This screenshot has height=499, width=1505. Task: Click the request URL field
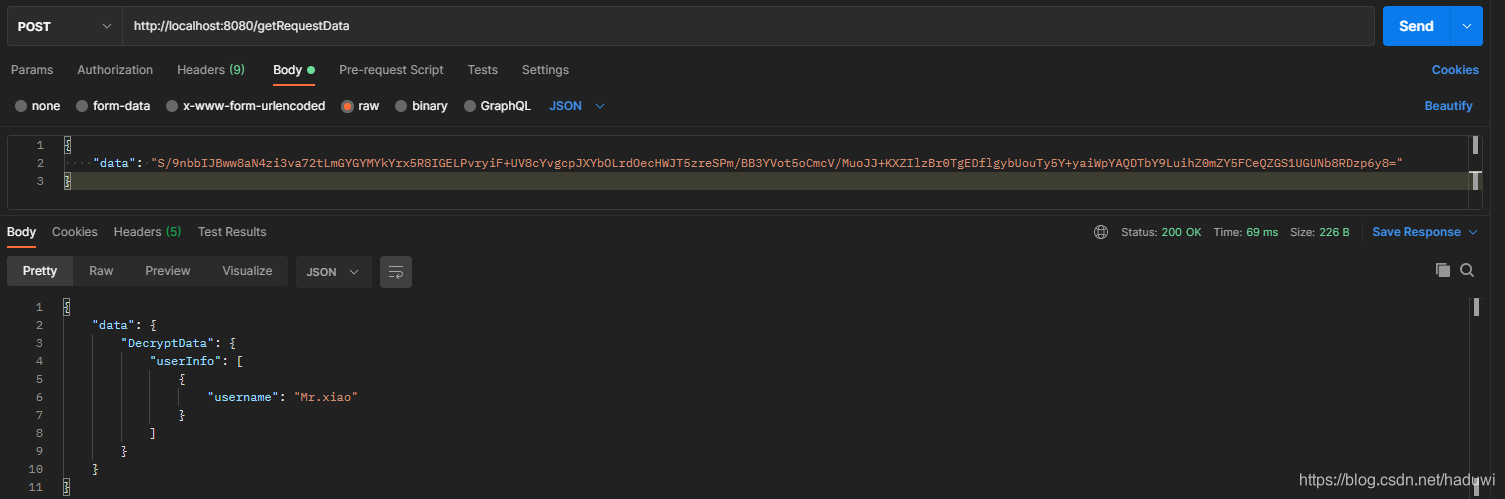[x=748, y=26]
